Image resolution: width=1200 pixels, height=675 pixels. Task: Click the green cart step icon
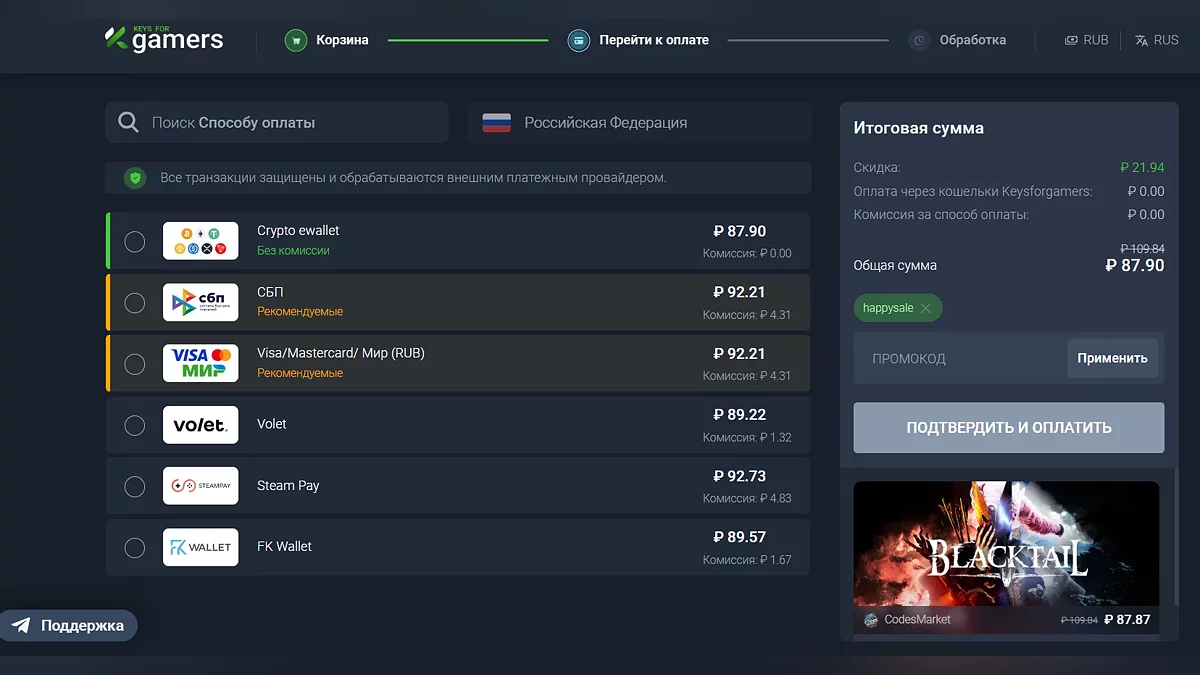pyautogui.click(x=295, y=41)
